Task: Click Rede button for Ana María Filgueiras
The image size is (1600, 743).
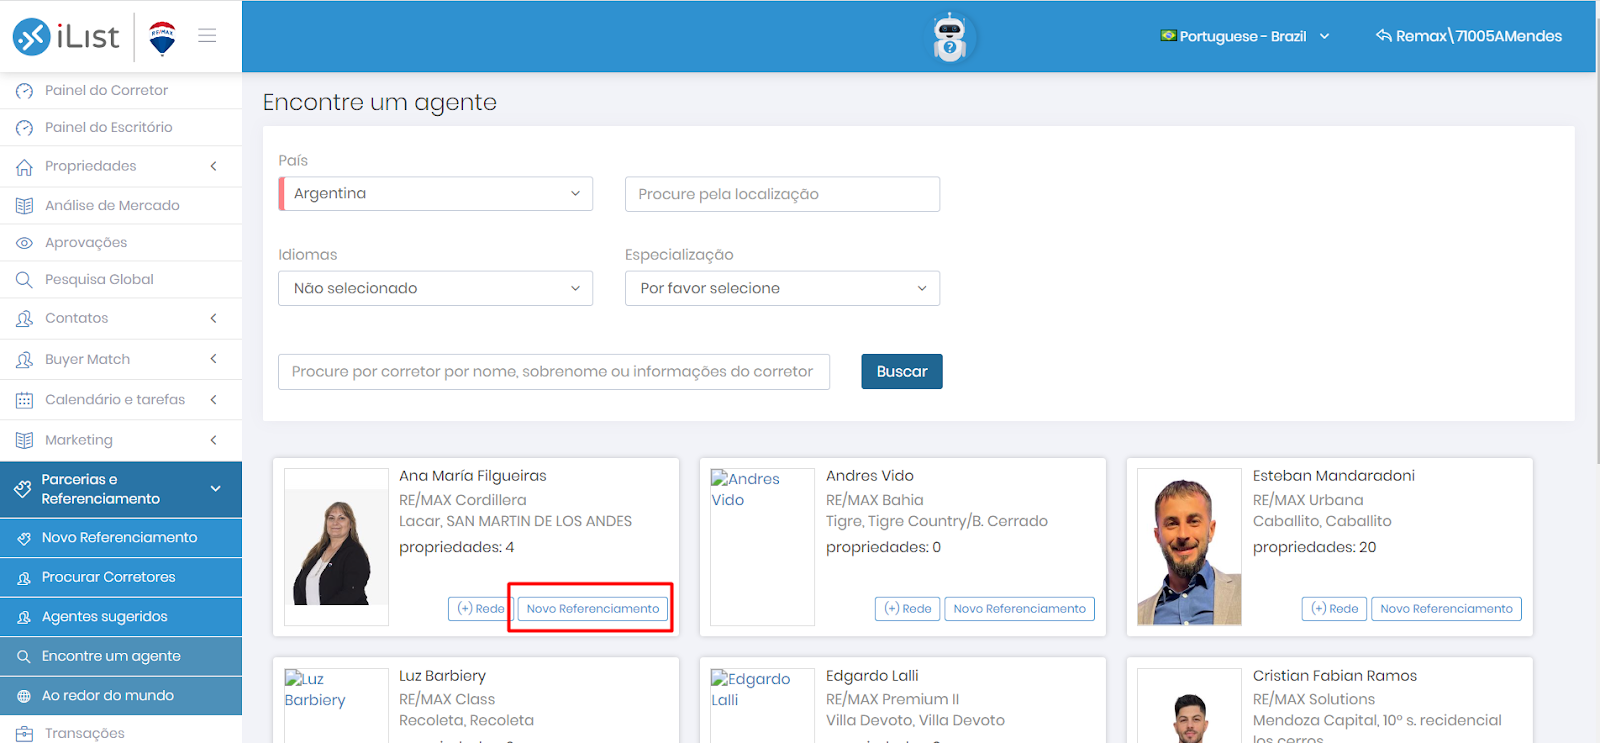Action: (481, 608)
